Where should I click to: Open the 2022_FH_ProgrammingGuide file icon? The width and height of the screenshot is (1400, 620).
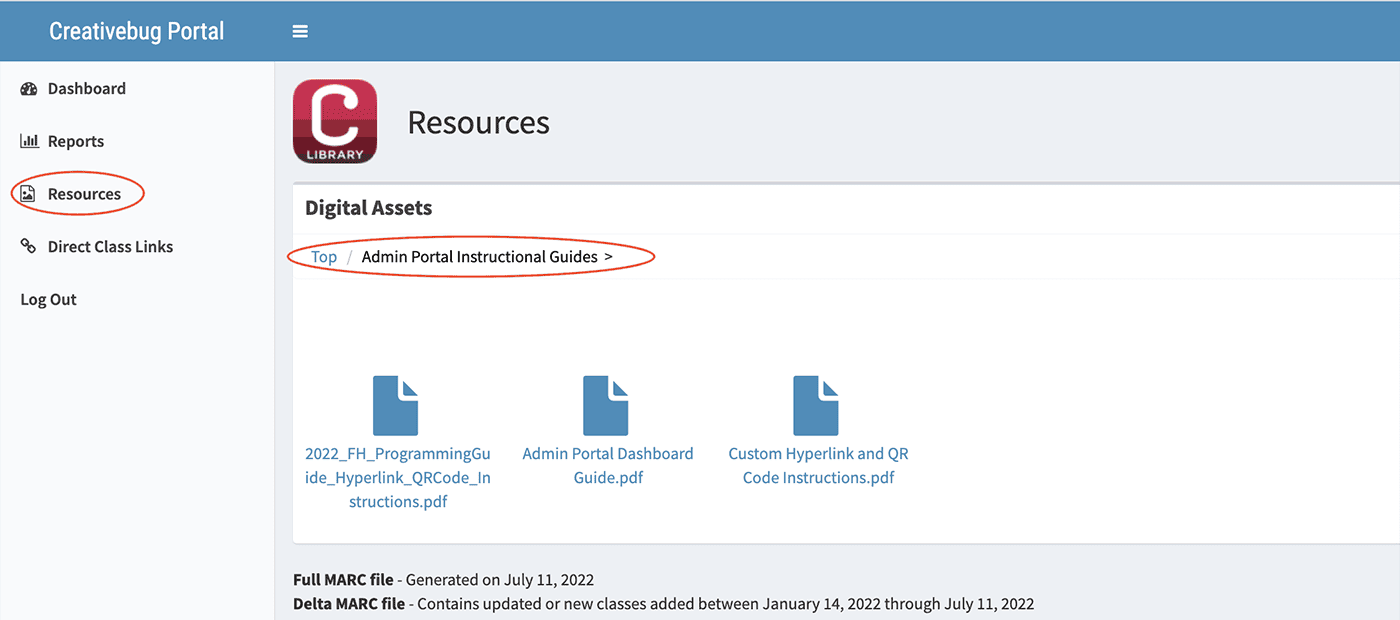pos(395,405)
